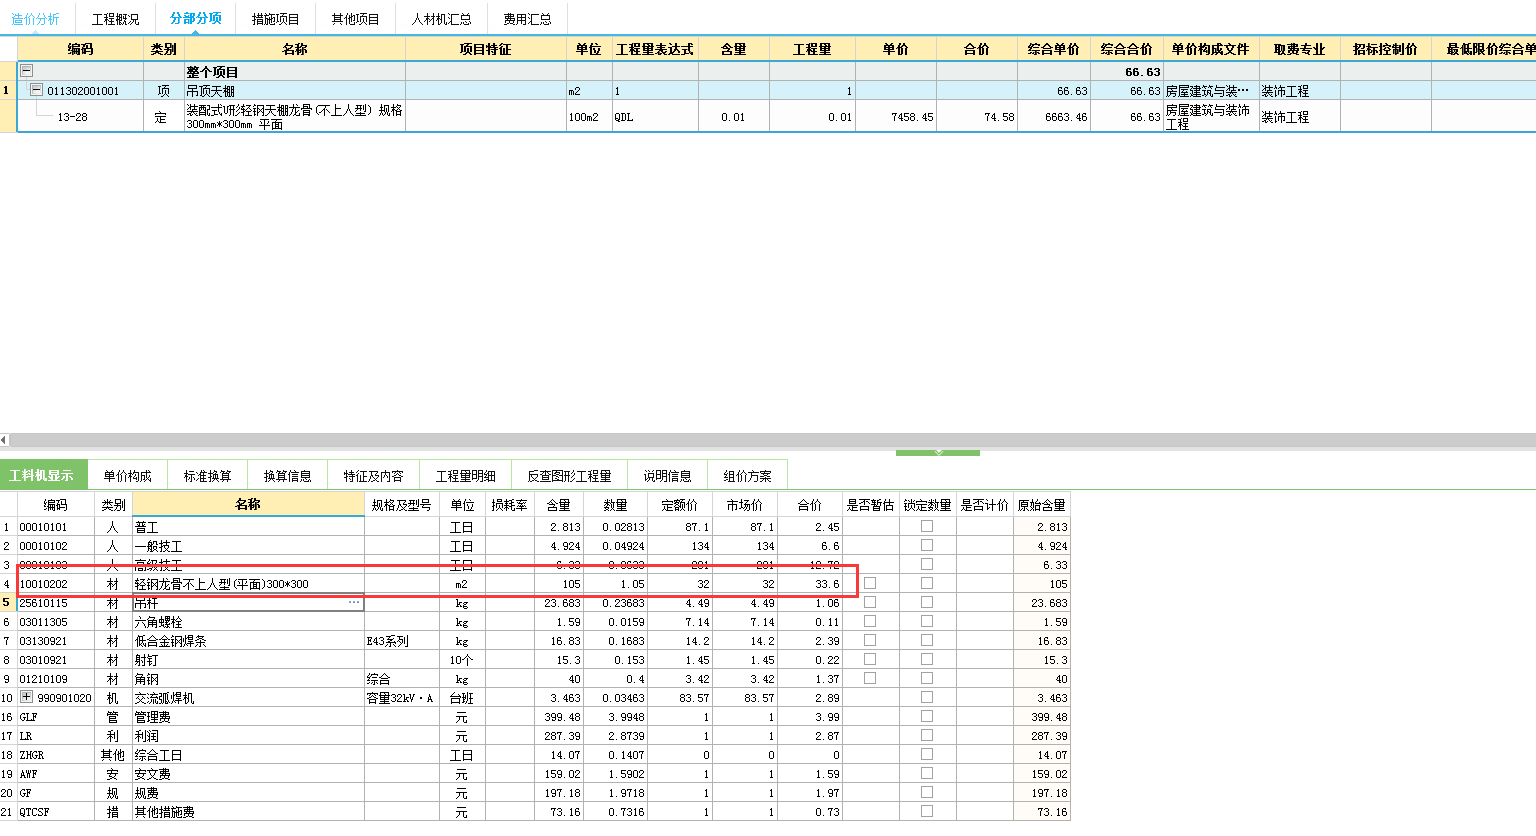The image size is (1536, 836).
Task: Open the 费用汇总 tab
Action: [527, 19]
